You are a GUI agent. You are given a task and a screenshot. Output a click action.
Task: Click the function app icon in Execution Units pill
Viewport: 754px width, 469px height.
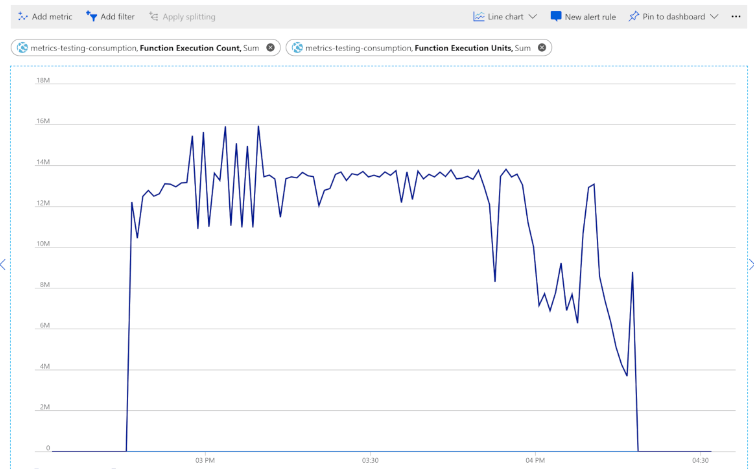point(297,48)
